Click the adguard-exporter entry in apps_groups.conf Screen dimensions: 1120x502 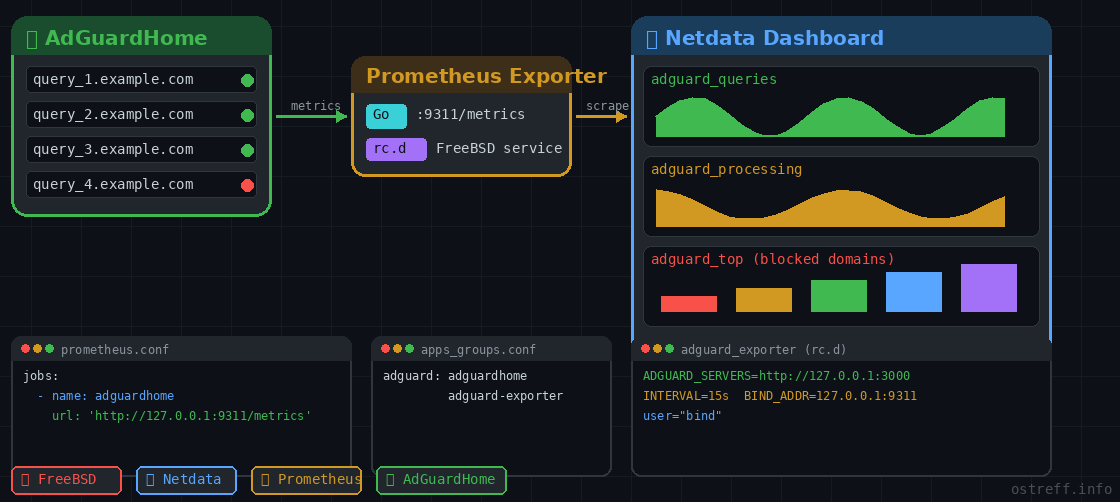[x=506, y=396]
